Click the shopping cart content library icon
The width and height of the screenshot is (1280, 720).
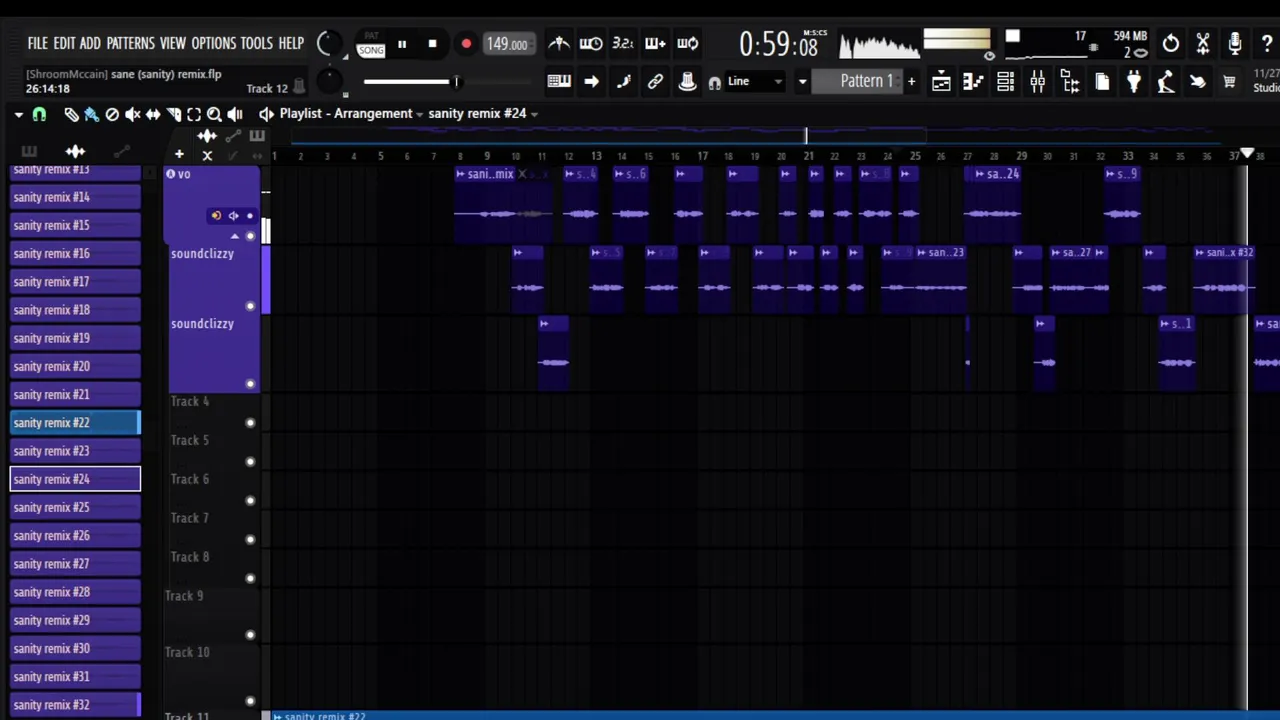(1229, 82)
